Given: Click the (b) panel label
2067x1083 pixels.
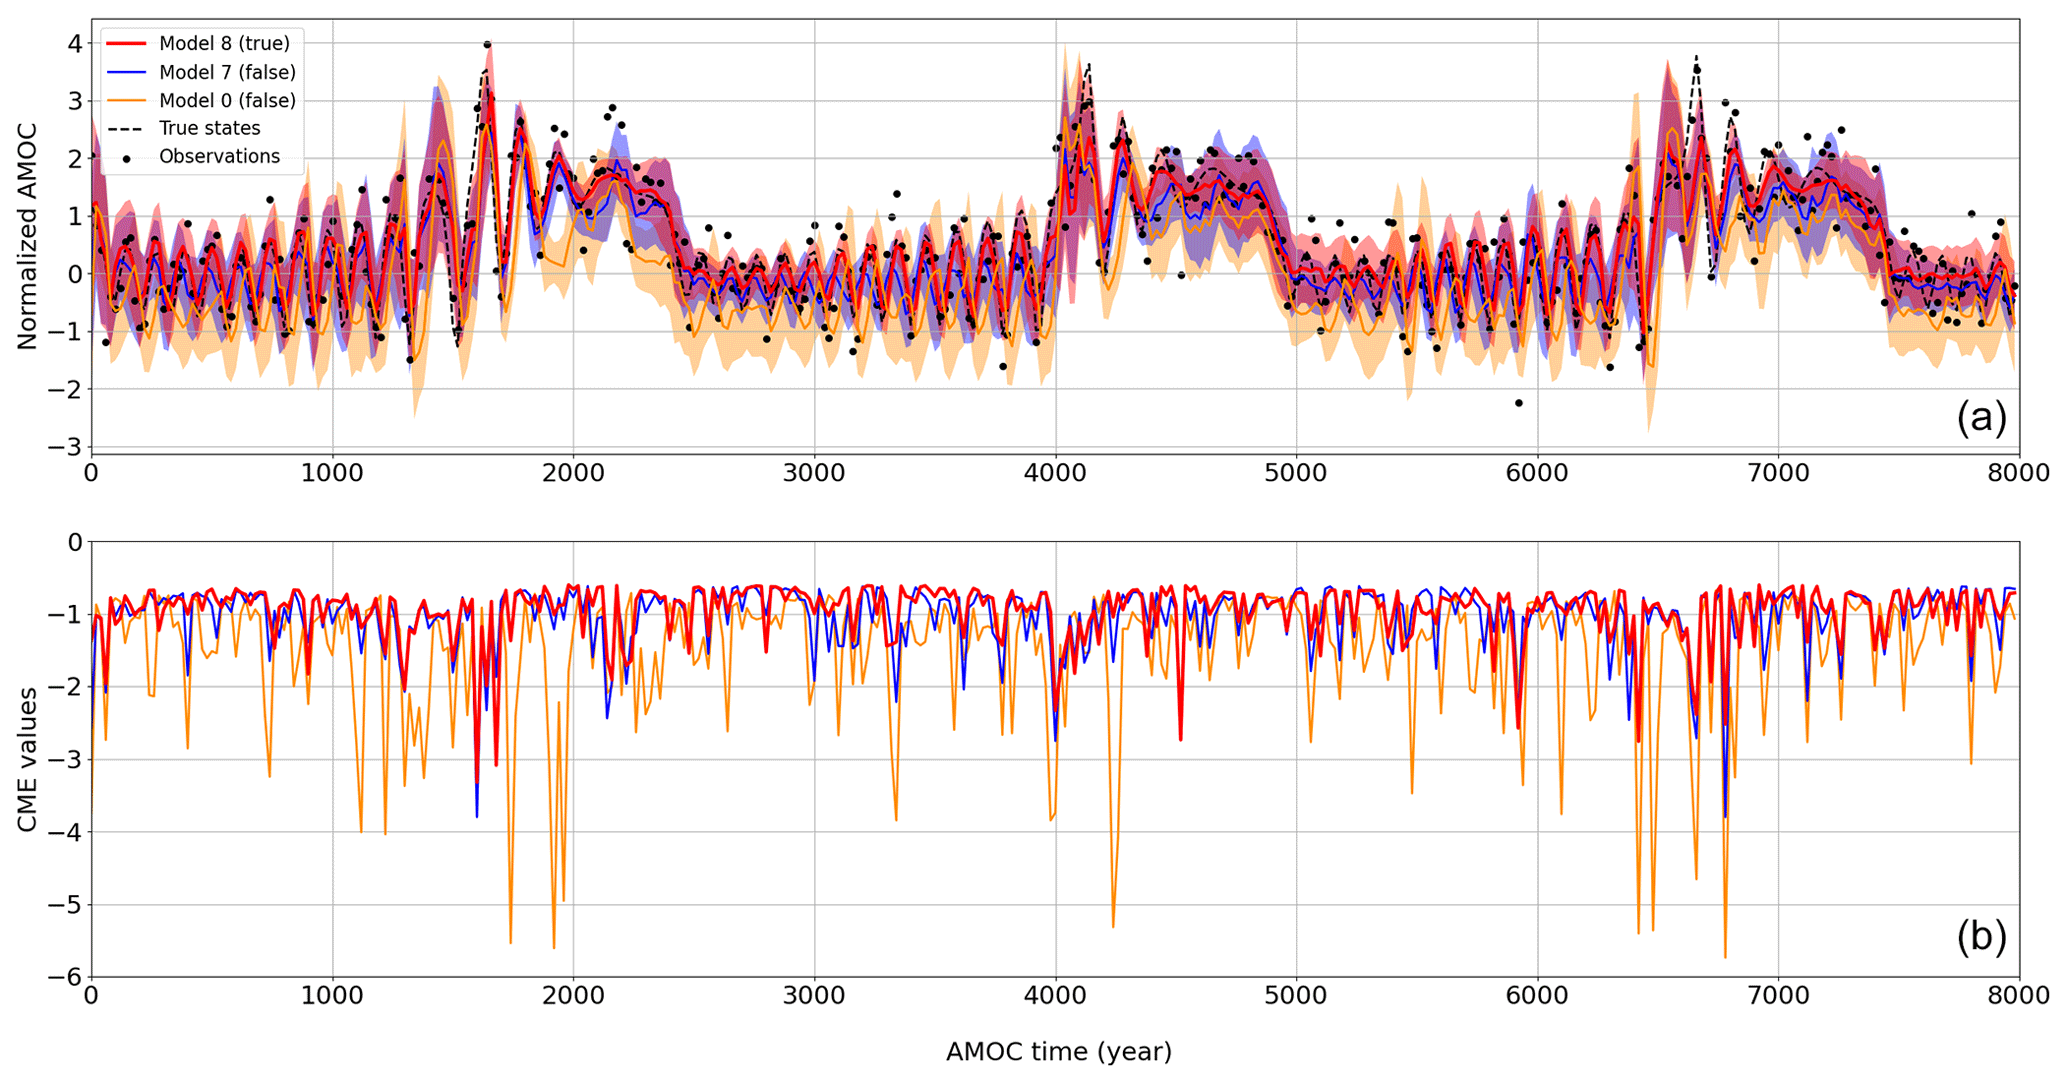Looking at the screenshot, I should tap(1981, 936).
